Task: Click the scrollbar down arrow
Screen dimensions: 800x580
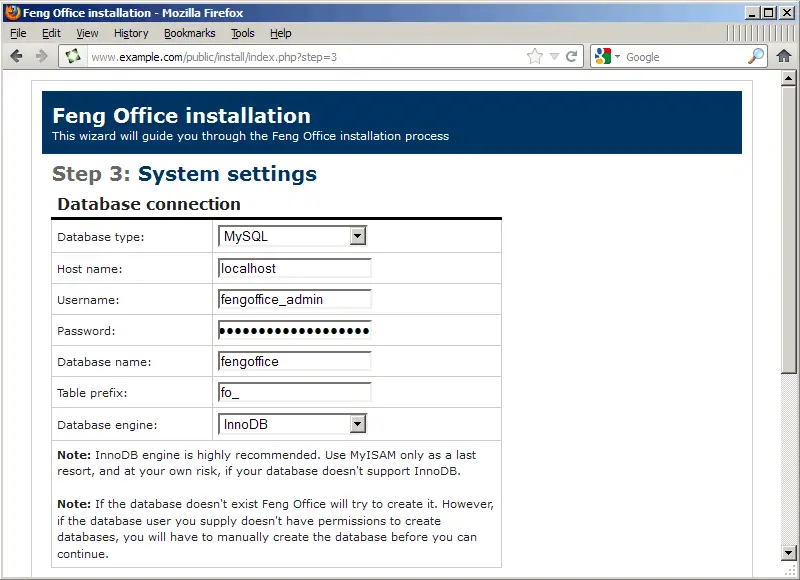Action: 788,552
